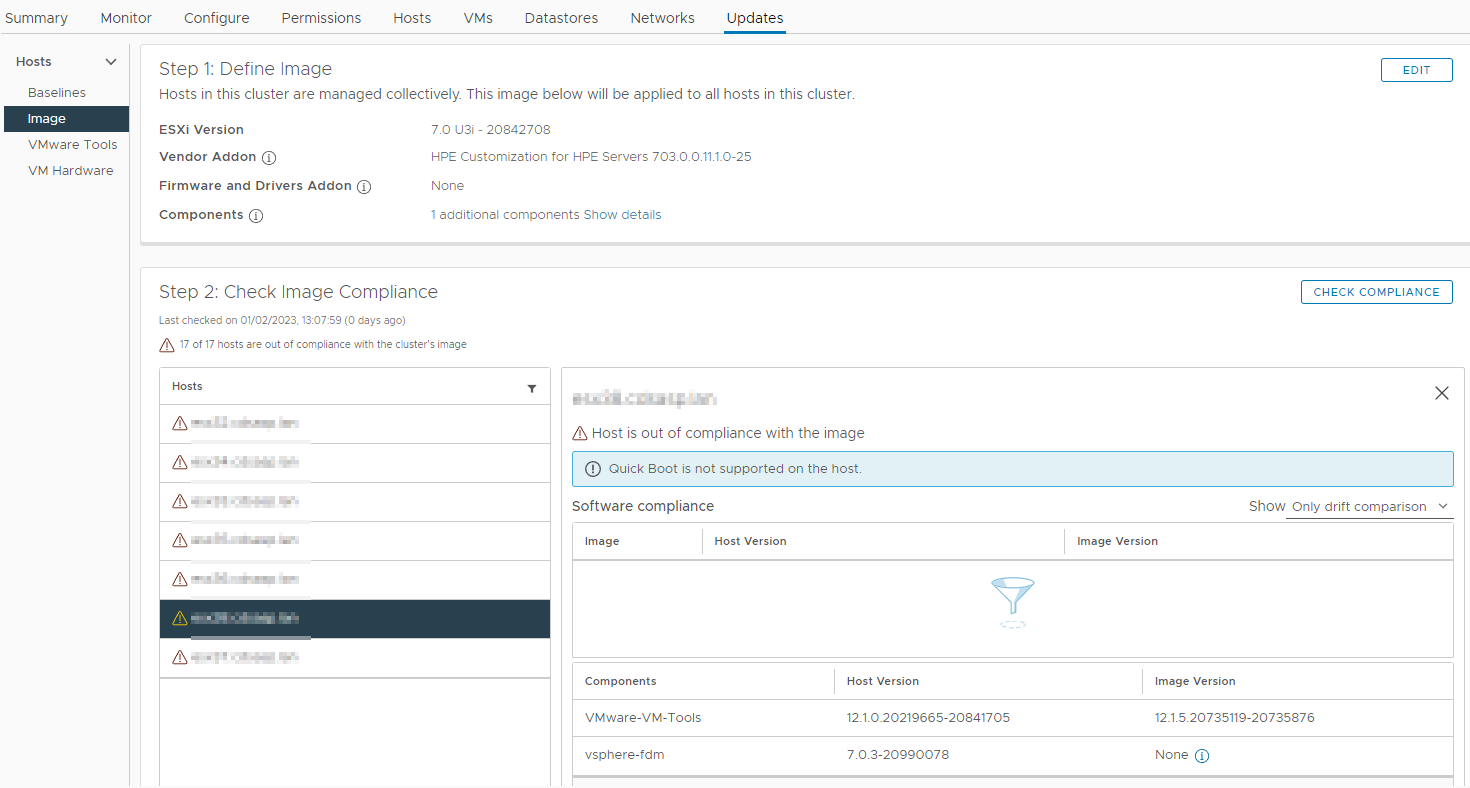Open VM Hardware in the sidebar

(x=70, y=171)
